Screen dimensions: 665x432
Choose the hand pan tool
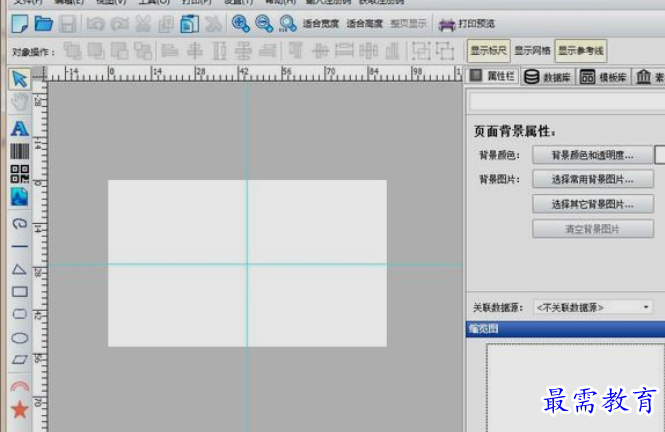20,102
